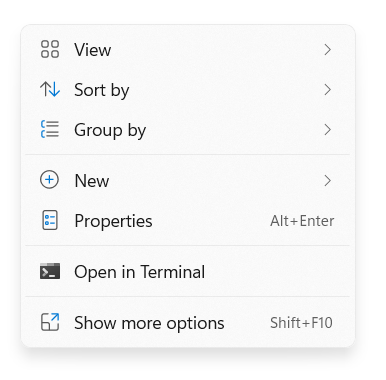Select New from the context menu
Viewport: 386px width, 380px height.
(188, 181)
